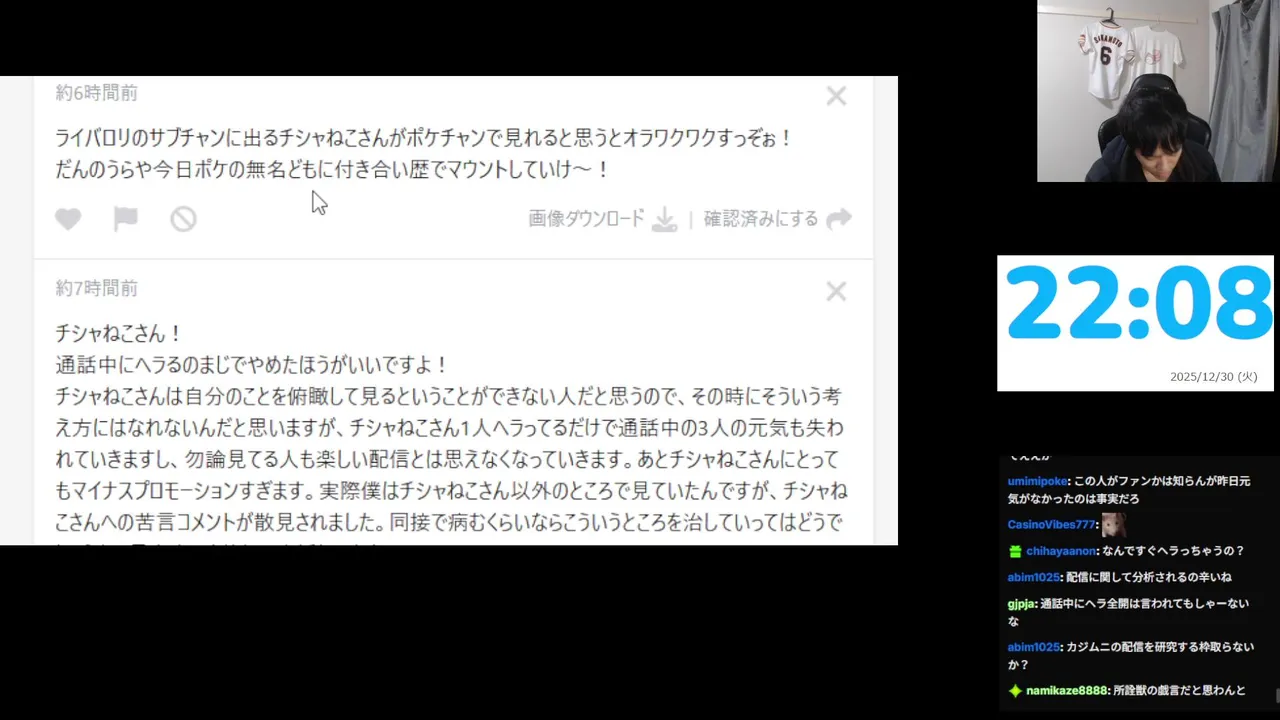Dismiss the 約7時間前 message with its X
The height and width of the screenshot is (720, 1280).
836,291
